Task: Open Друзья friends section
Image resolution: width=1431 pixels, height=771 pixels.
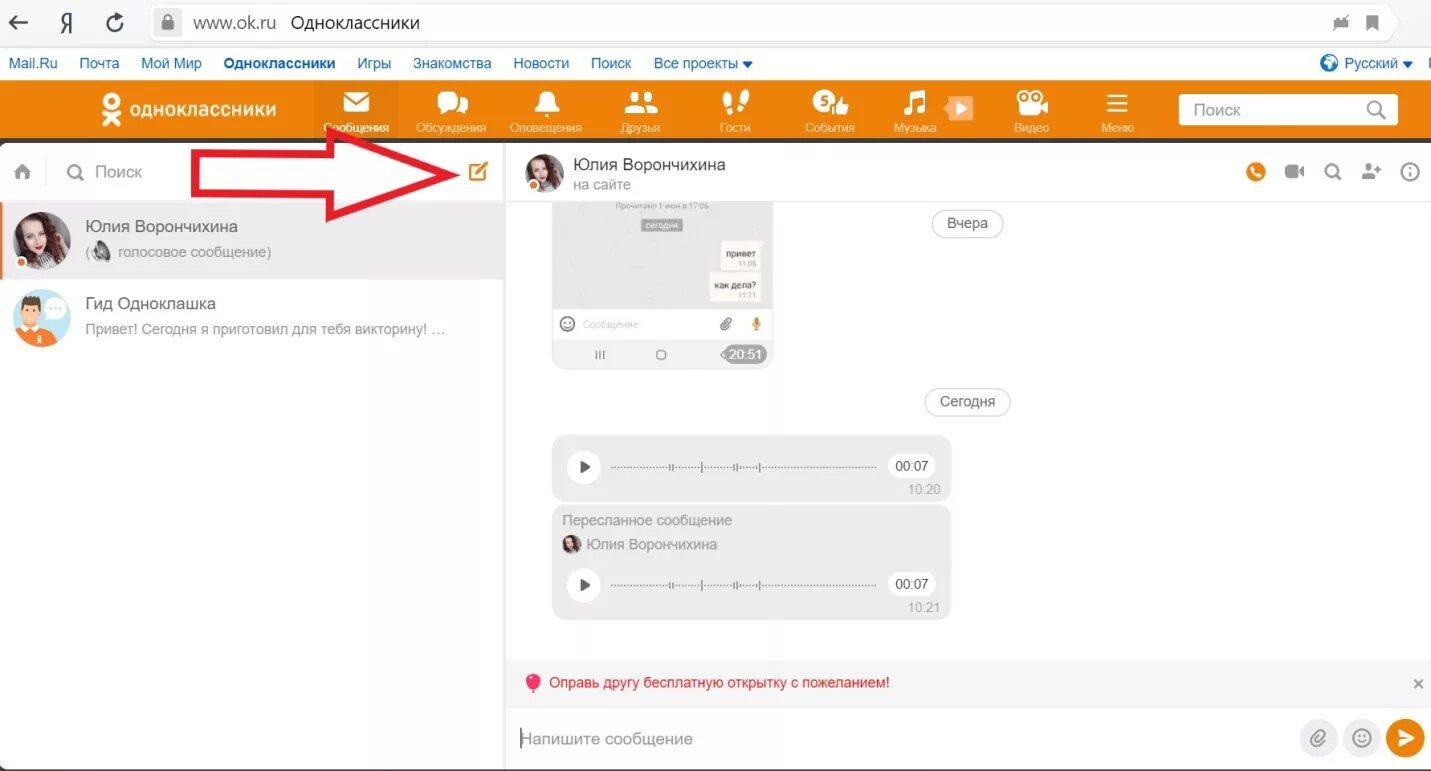Action: [640, 110]
